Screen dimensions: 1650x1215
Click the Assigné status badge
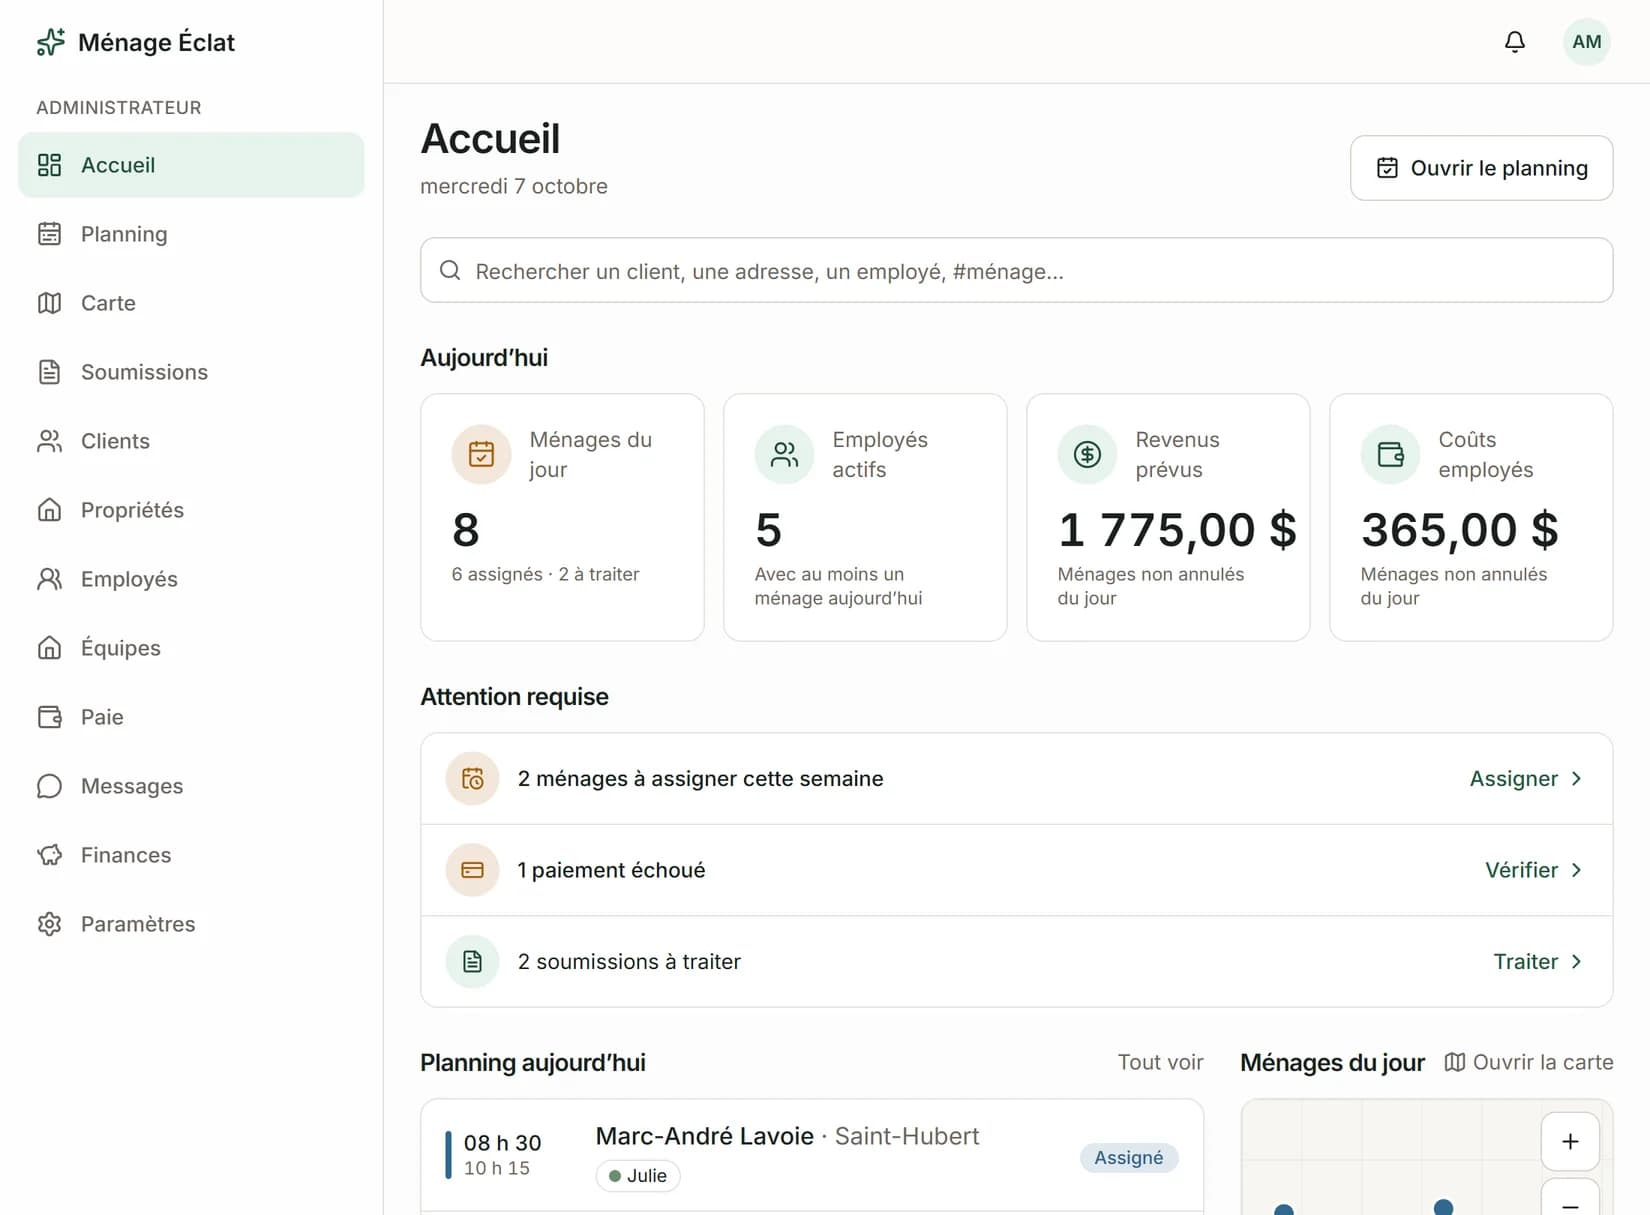1128,1158
